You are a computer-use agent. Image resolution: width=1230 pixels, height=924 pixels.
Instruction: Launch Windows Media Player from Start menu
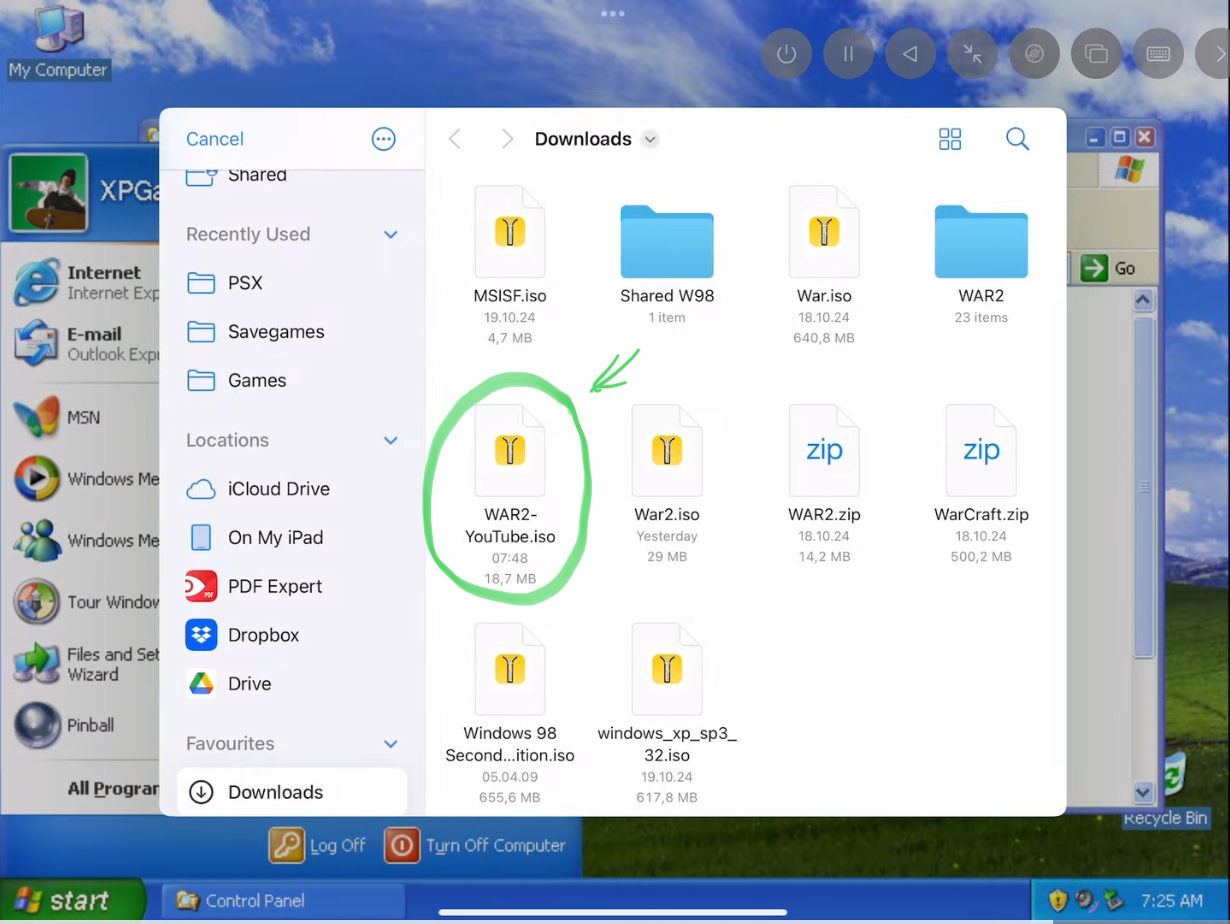85,479
